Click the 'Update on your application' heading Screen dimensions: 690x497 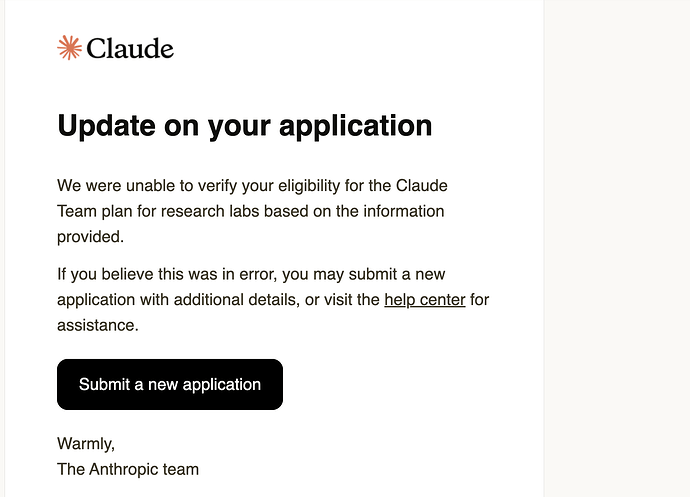(x=245, y=126)
